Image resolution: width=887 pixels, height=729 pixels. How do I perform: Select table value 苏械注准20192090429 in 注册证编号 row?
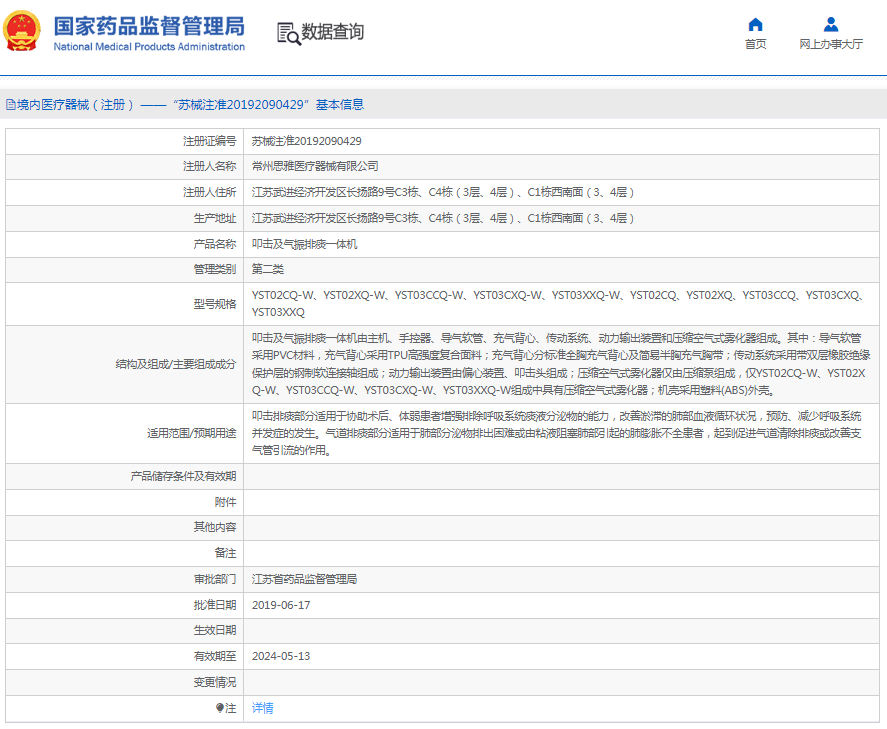pyautogui.click(x=307, y=141)
